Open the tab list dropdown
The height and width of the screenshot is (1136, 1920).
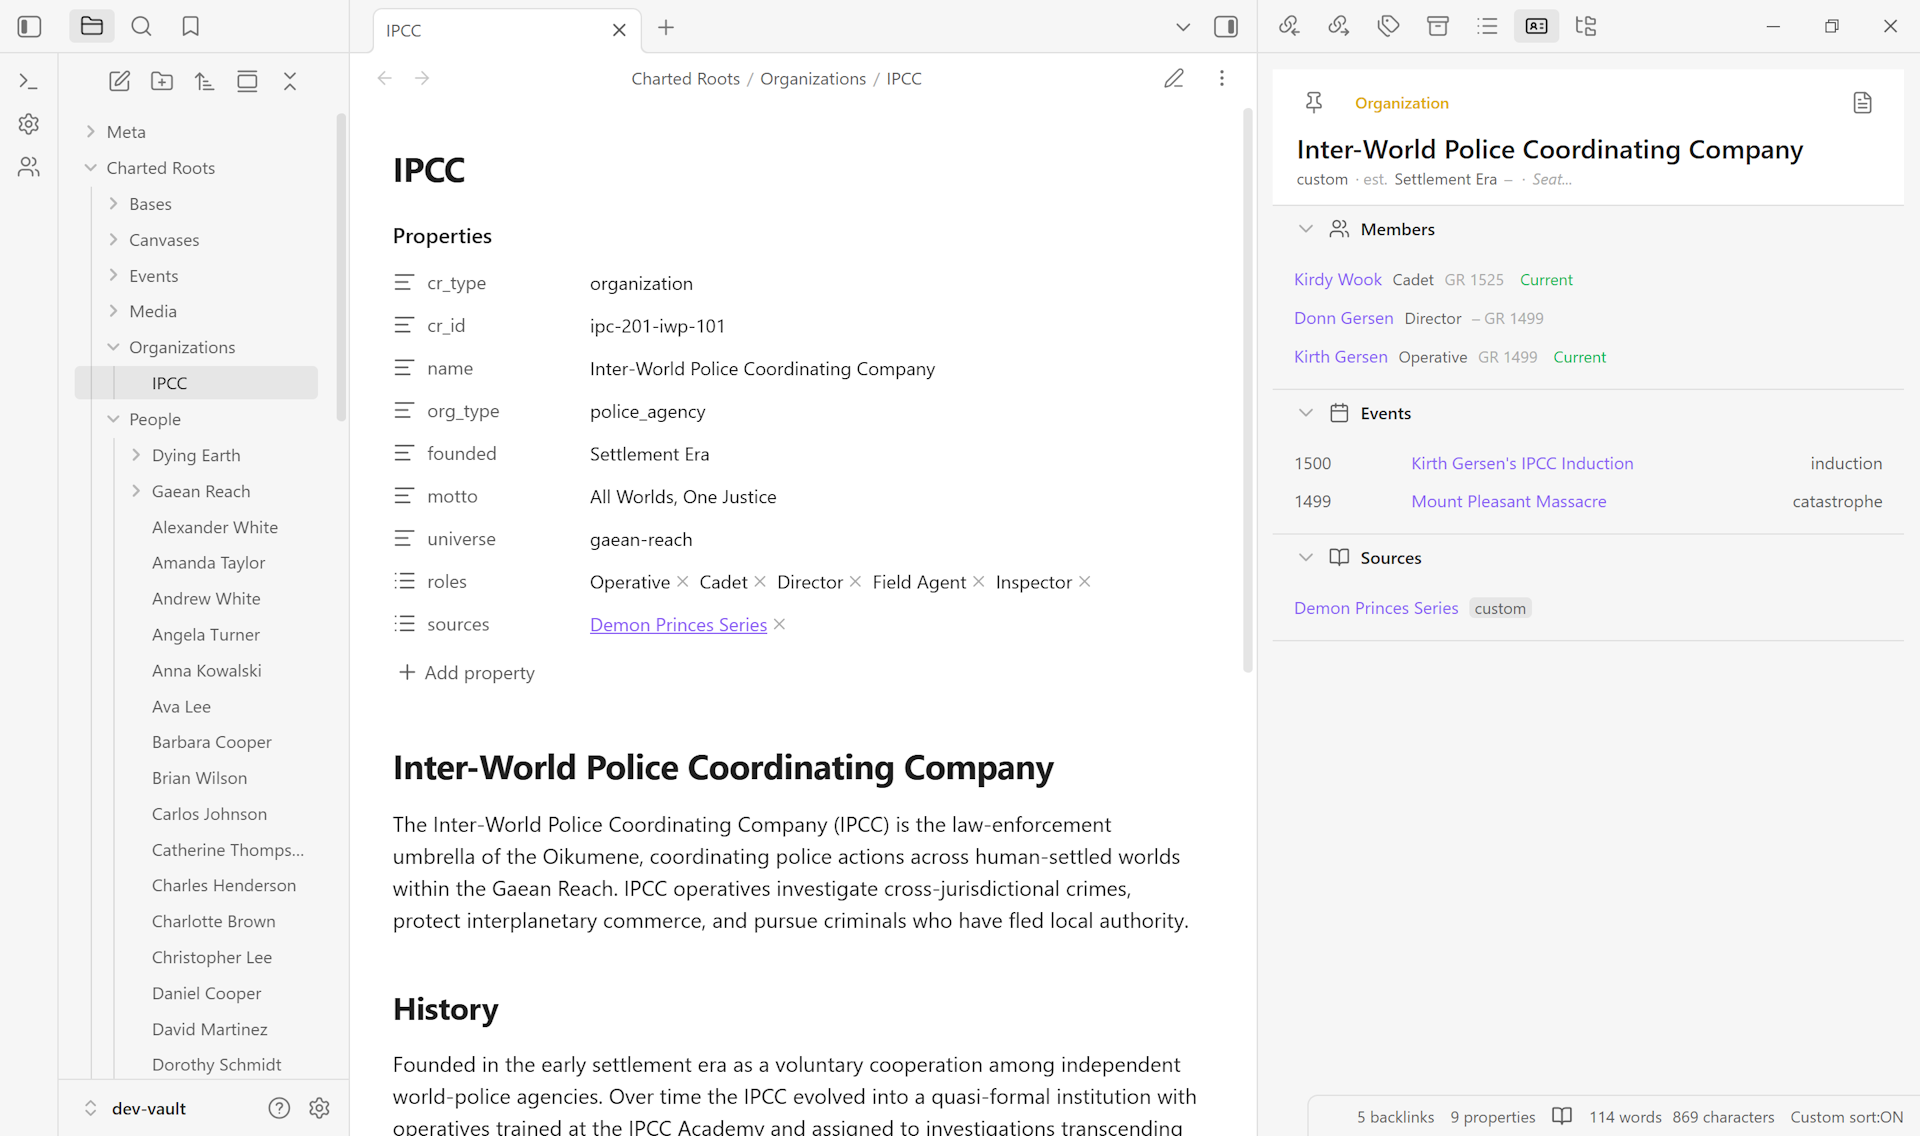coord(1183,28)
